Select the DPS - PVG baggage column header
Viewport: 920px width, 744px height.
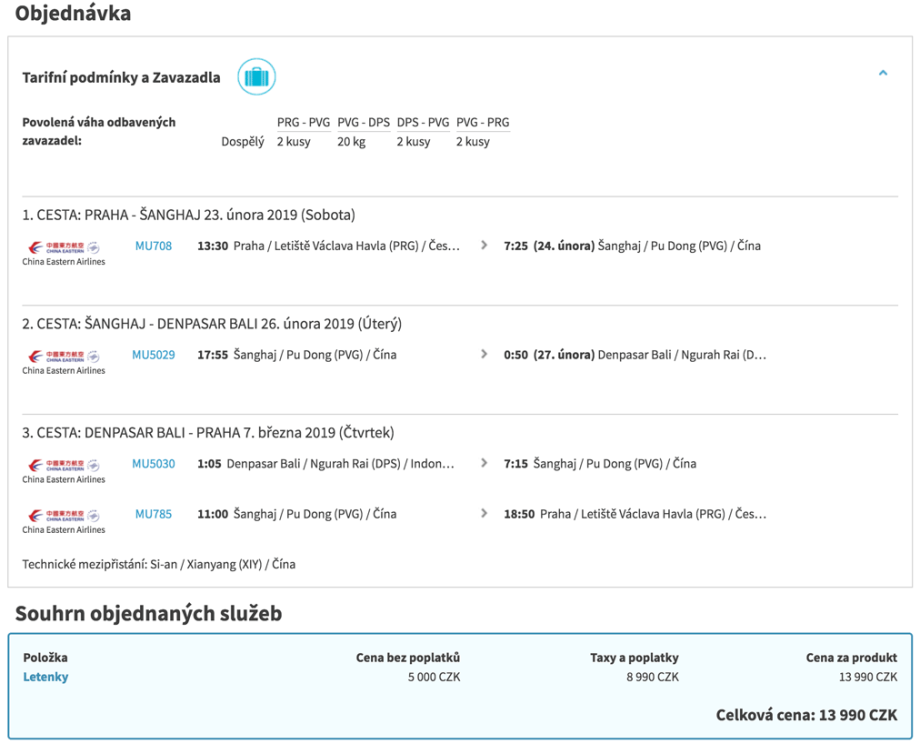pos(423,123)
